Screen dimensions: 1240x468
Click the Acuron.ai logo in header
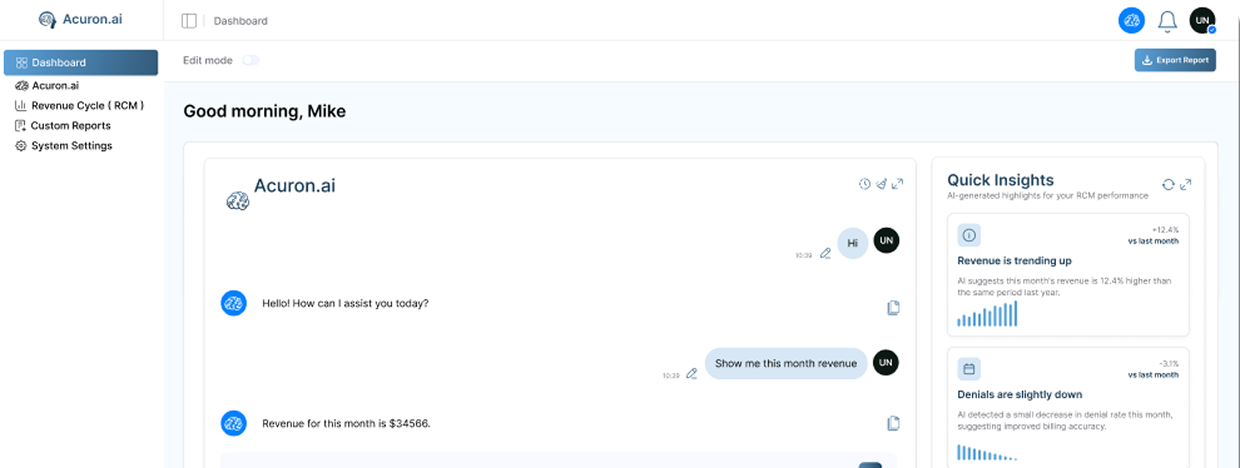pos(80,20)
